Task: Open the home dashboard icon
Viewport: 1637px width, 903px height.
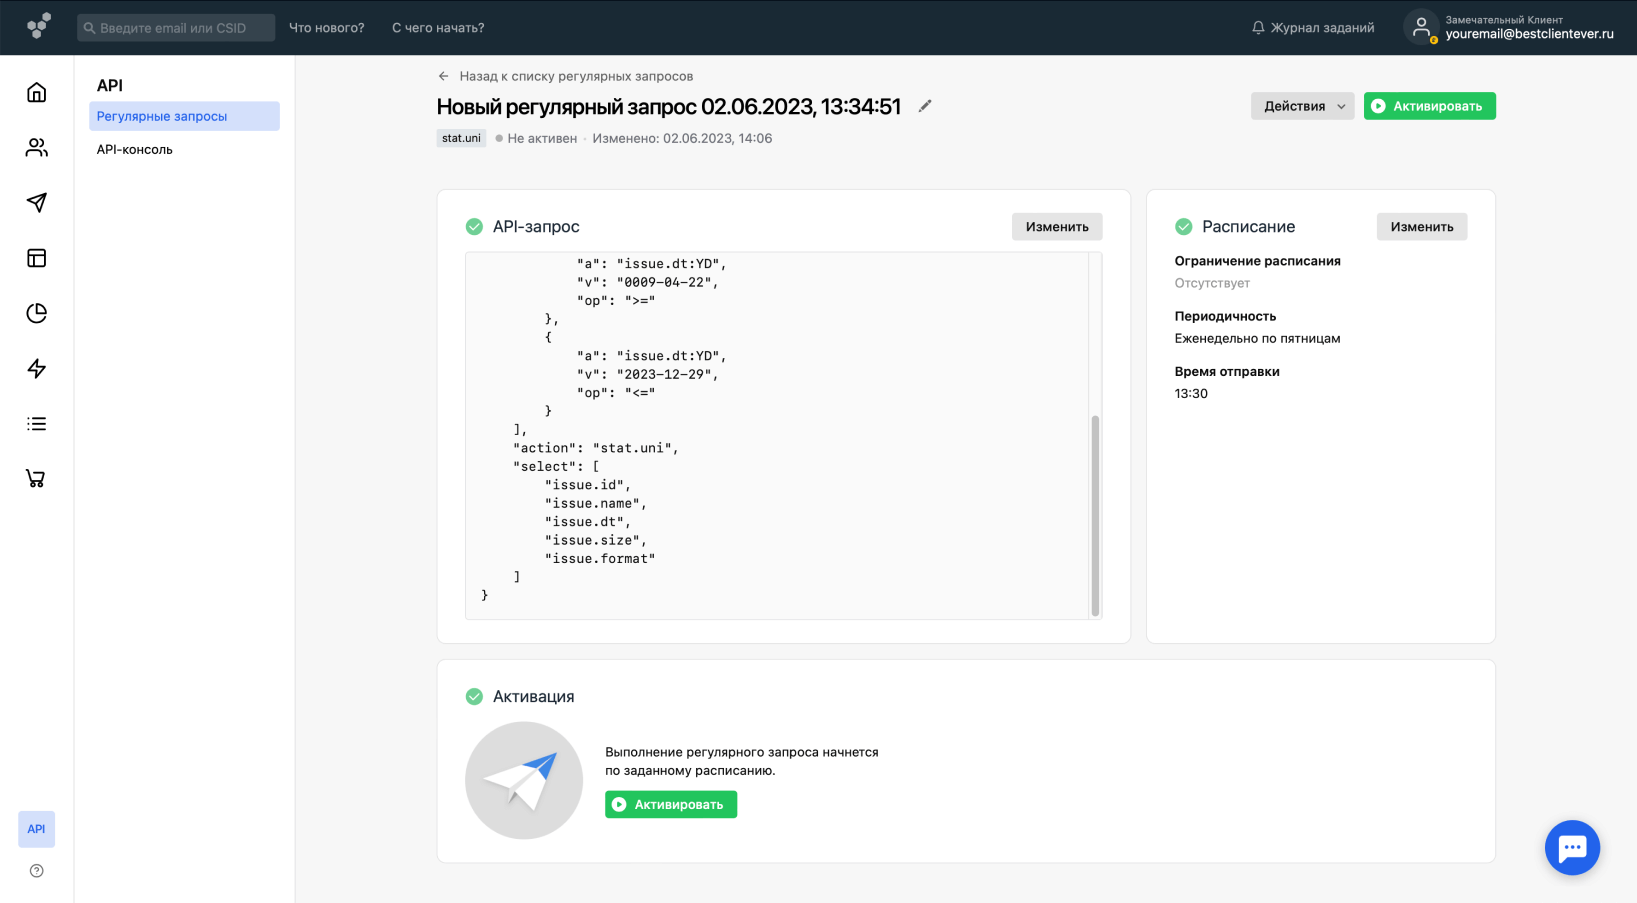Action: 36,92
